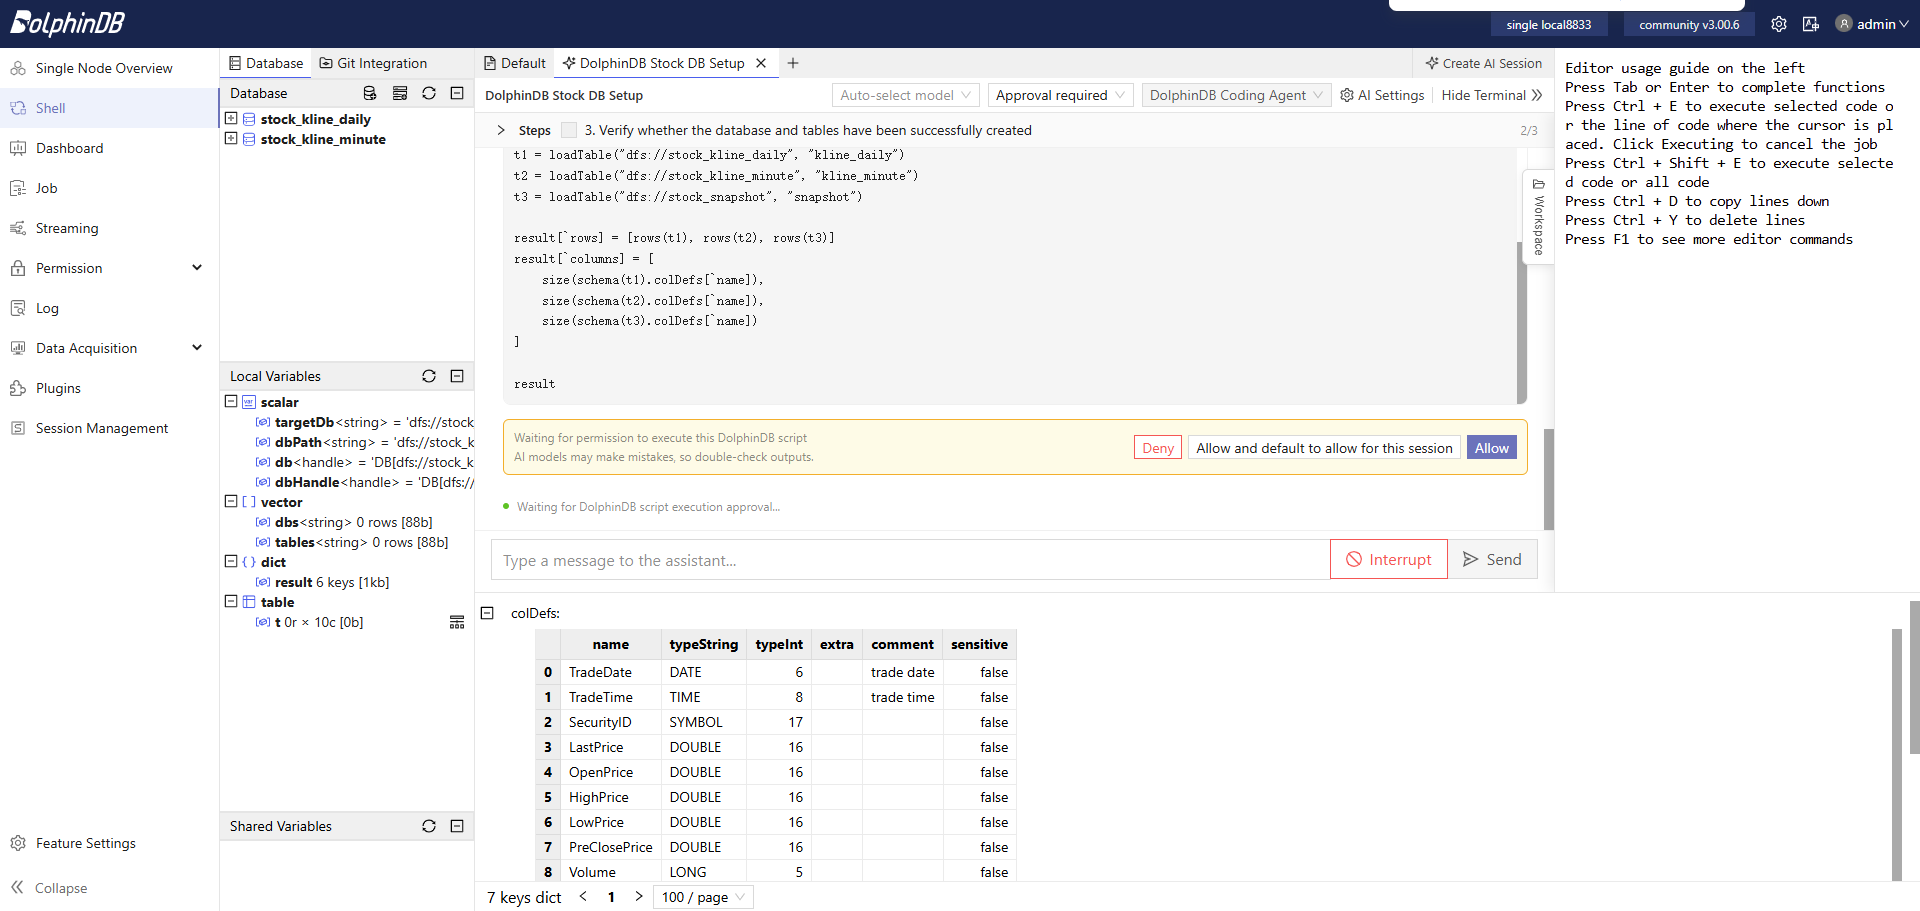Image resolution: width=1920 pixels, height=911 pixels.
Task: Switch to the Default editor tab
Action: (x=515, y=63)
